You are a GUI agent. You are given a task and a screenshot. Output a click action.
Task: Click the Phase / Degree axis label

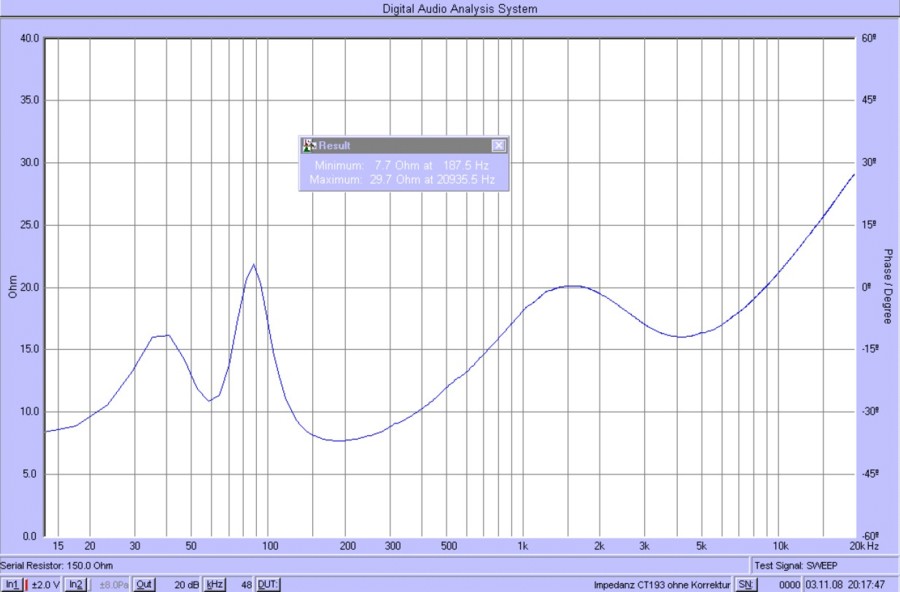[885, 287]
